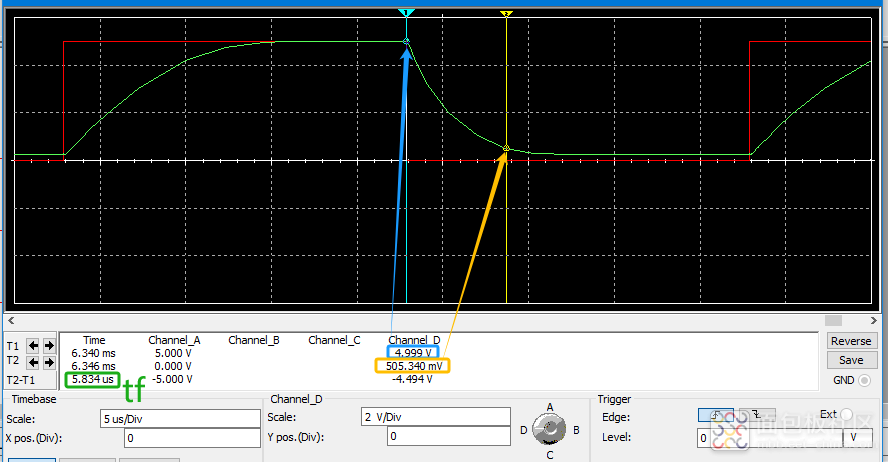
Task: Click the X pos.(Div) input field
Action: (192, 438)
